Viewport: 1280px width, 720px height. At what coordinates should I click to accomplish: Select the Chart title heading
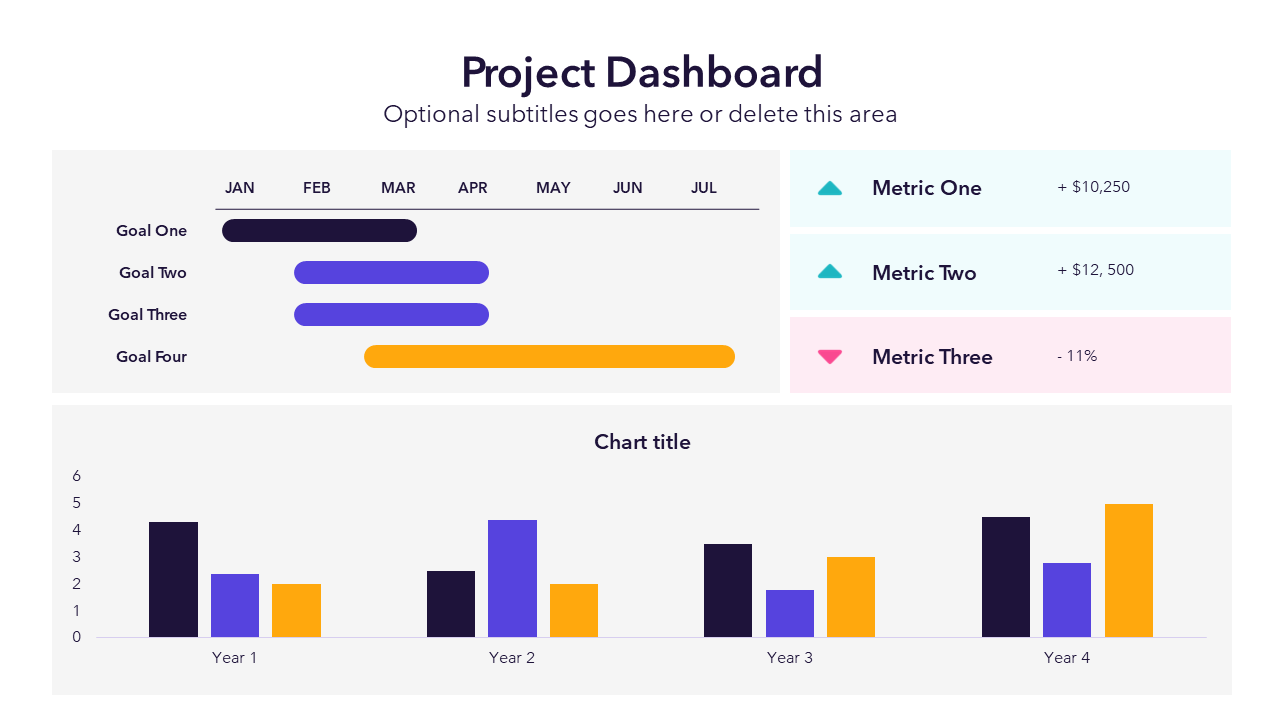click(642, 442)
